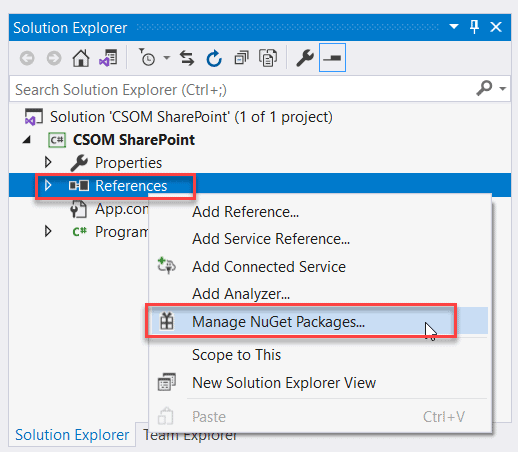
Task: Open the Pending Changes Filter clock icon
Action: coord(147,57)
